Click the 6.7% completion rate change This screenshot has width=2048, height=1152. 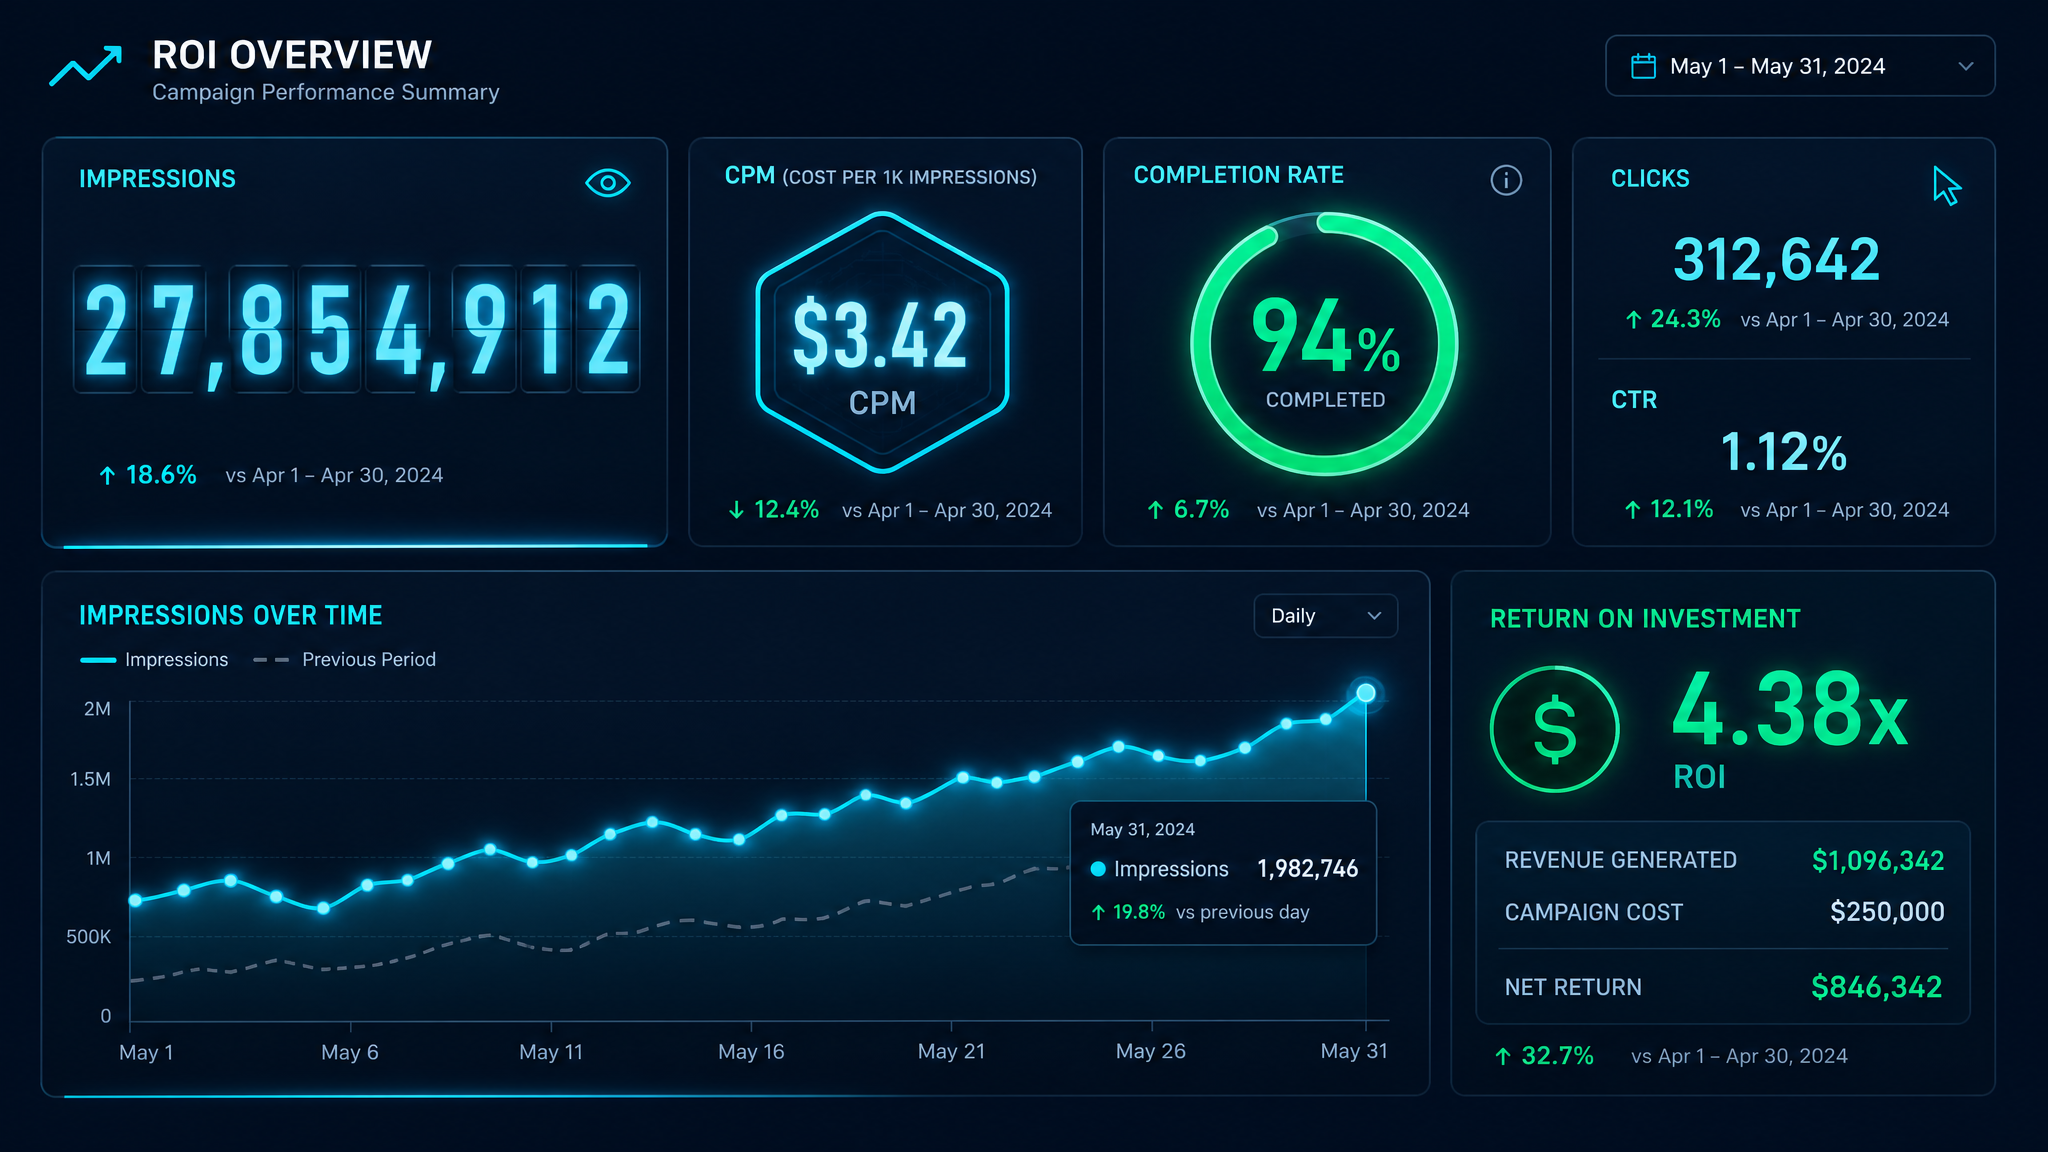1188,510
